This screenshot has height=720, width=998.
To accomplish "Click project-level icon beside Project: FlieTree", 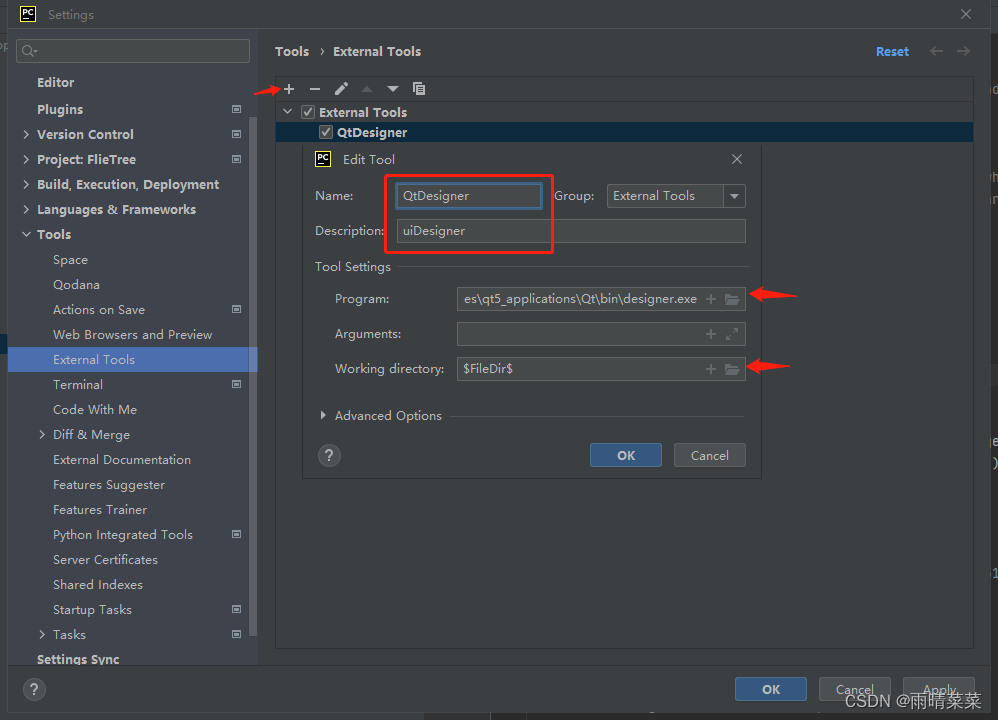I will (237, 159).
